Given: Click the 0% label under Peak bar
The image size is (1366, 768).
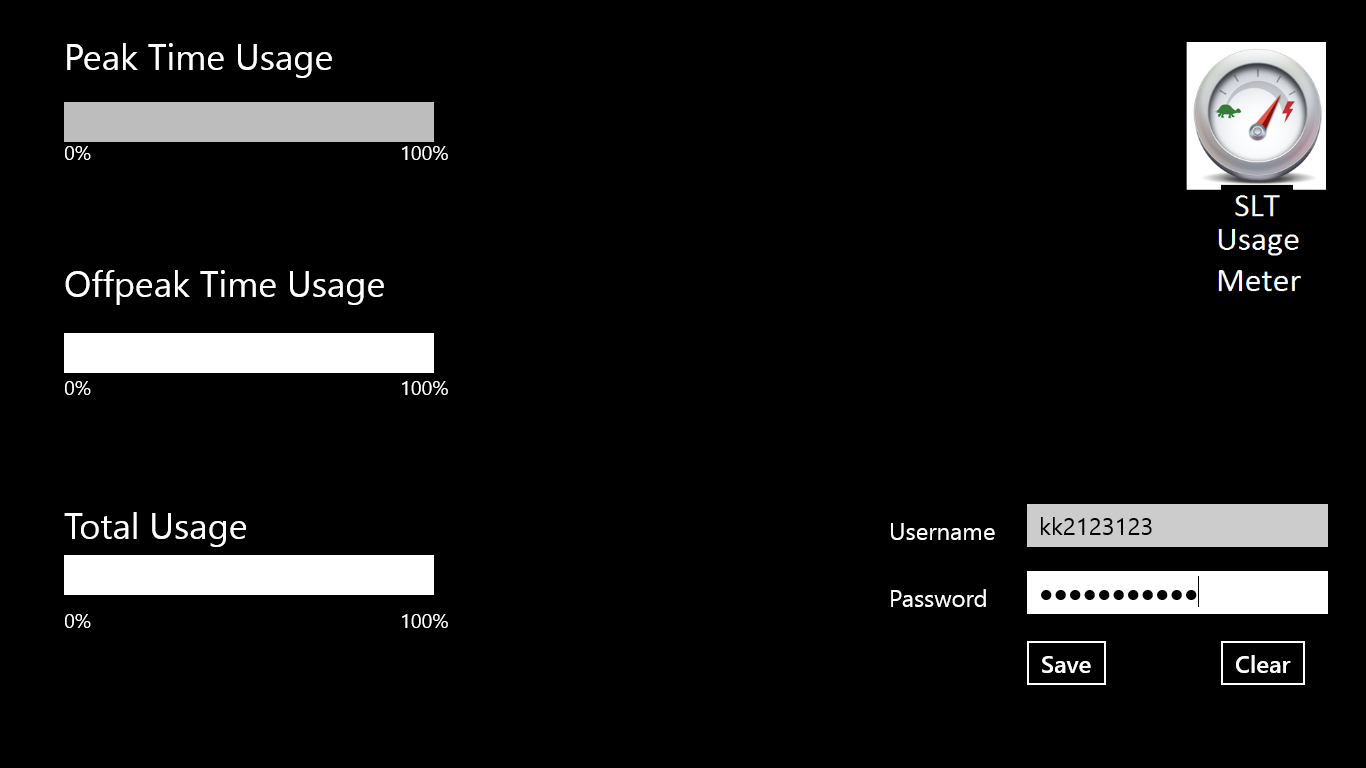Looking at the screenshot, I should 77,154.
